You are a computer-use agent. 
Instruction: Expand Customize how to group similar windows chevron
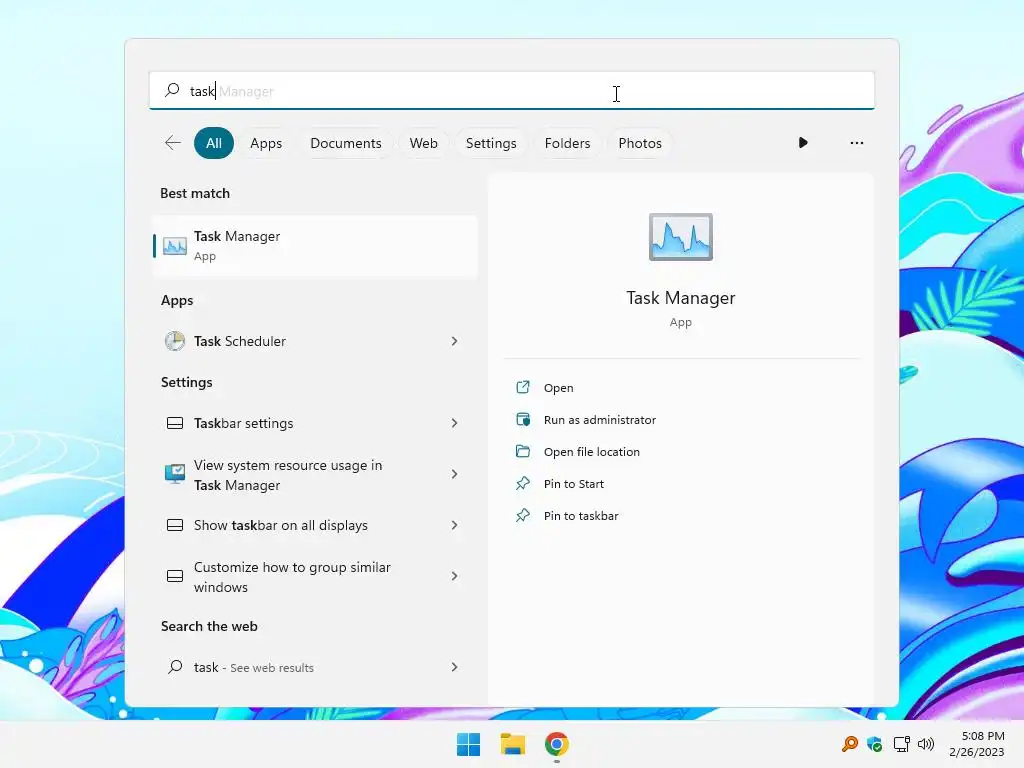click(455, 576)
